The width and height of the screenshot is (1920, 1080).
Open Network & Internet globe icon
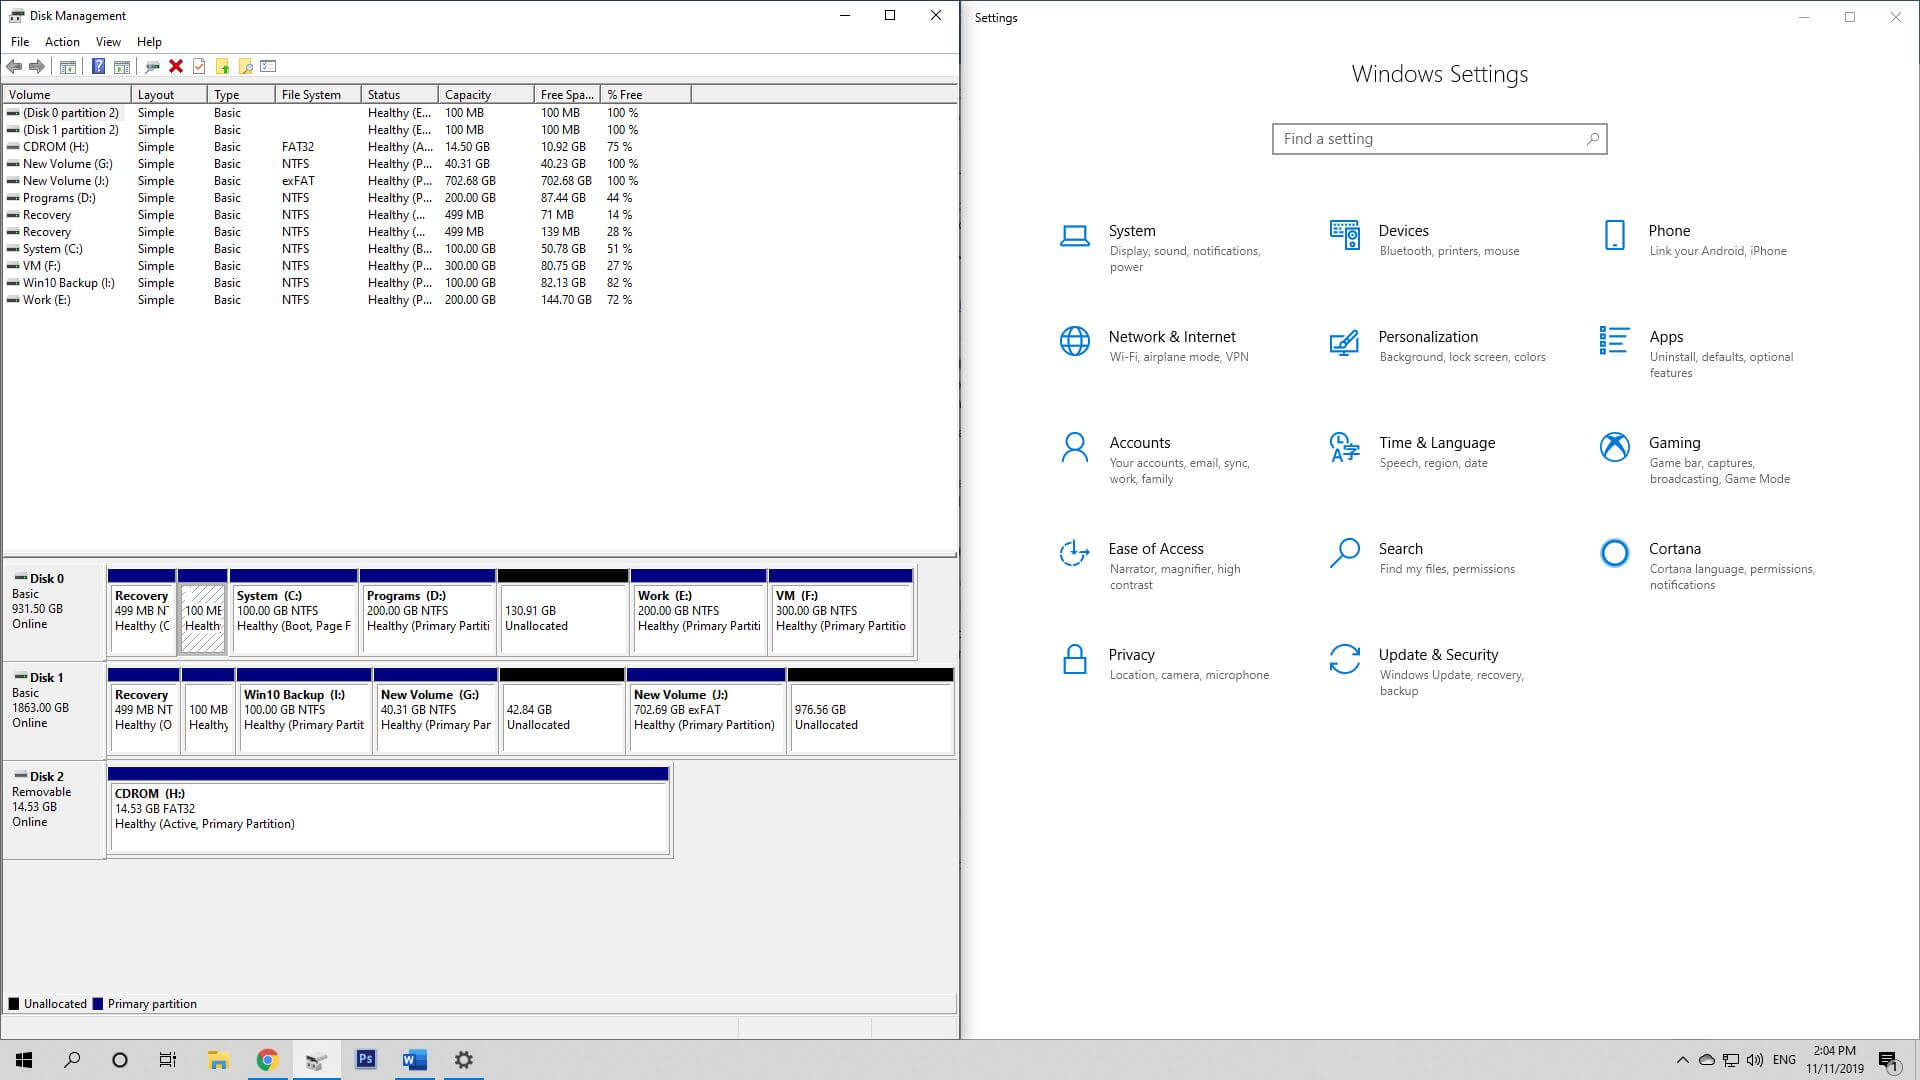1074,341
